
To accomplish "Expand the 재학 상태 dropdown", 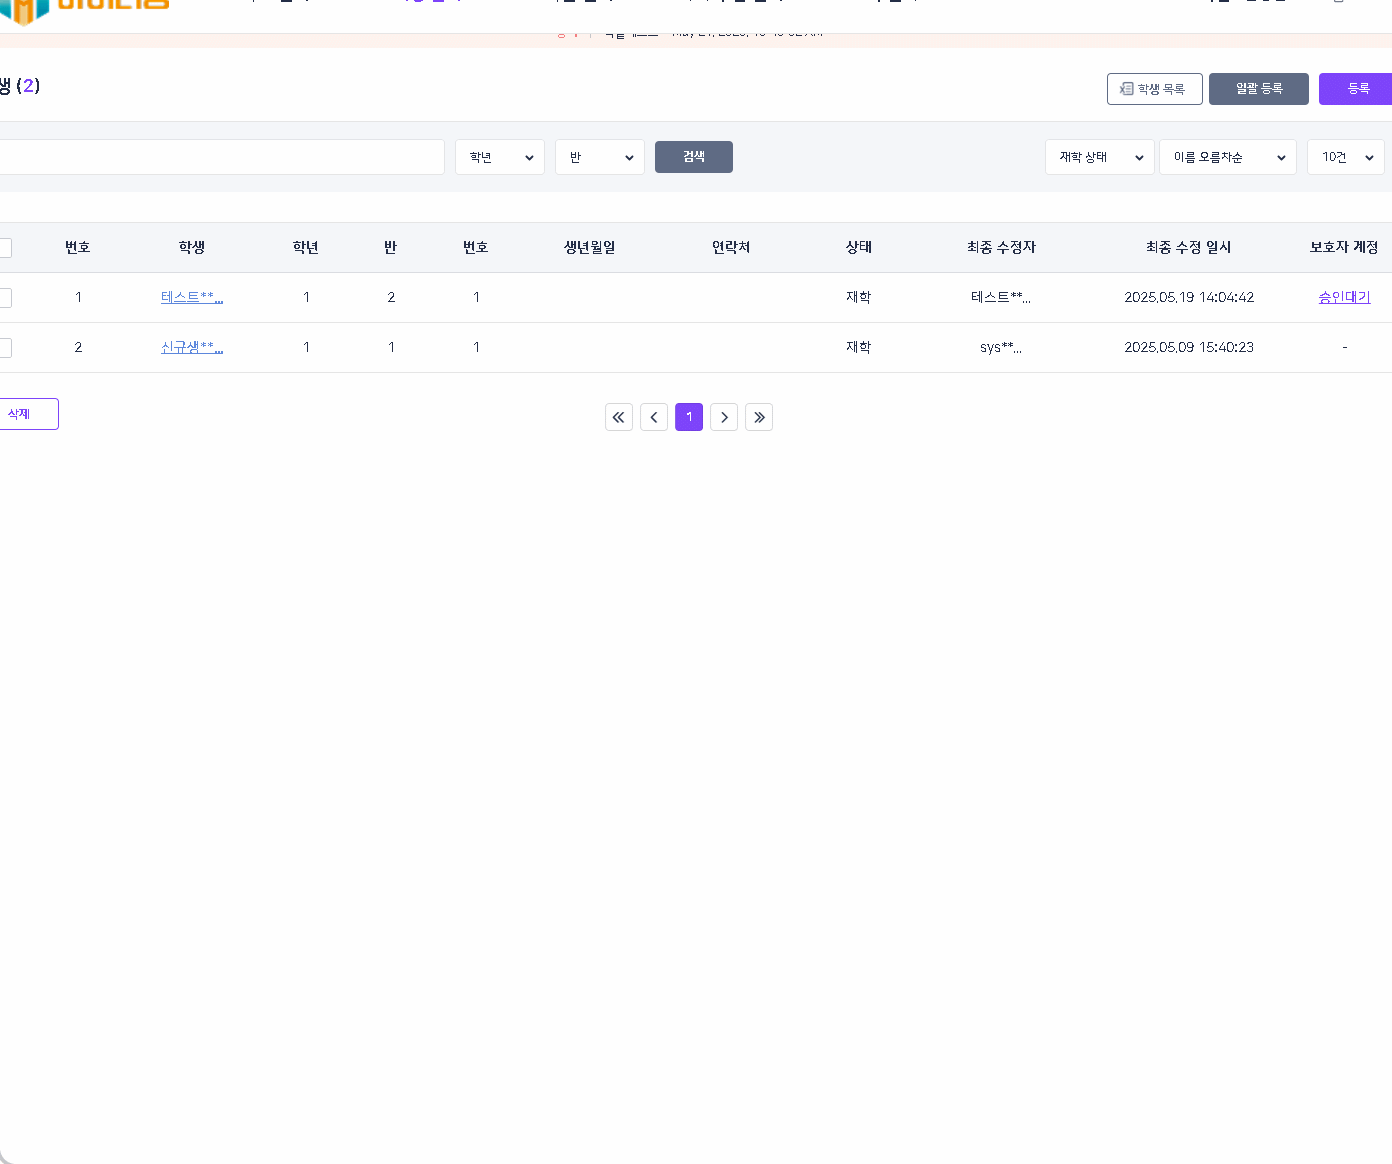I will [1100, 157].
